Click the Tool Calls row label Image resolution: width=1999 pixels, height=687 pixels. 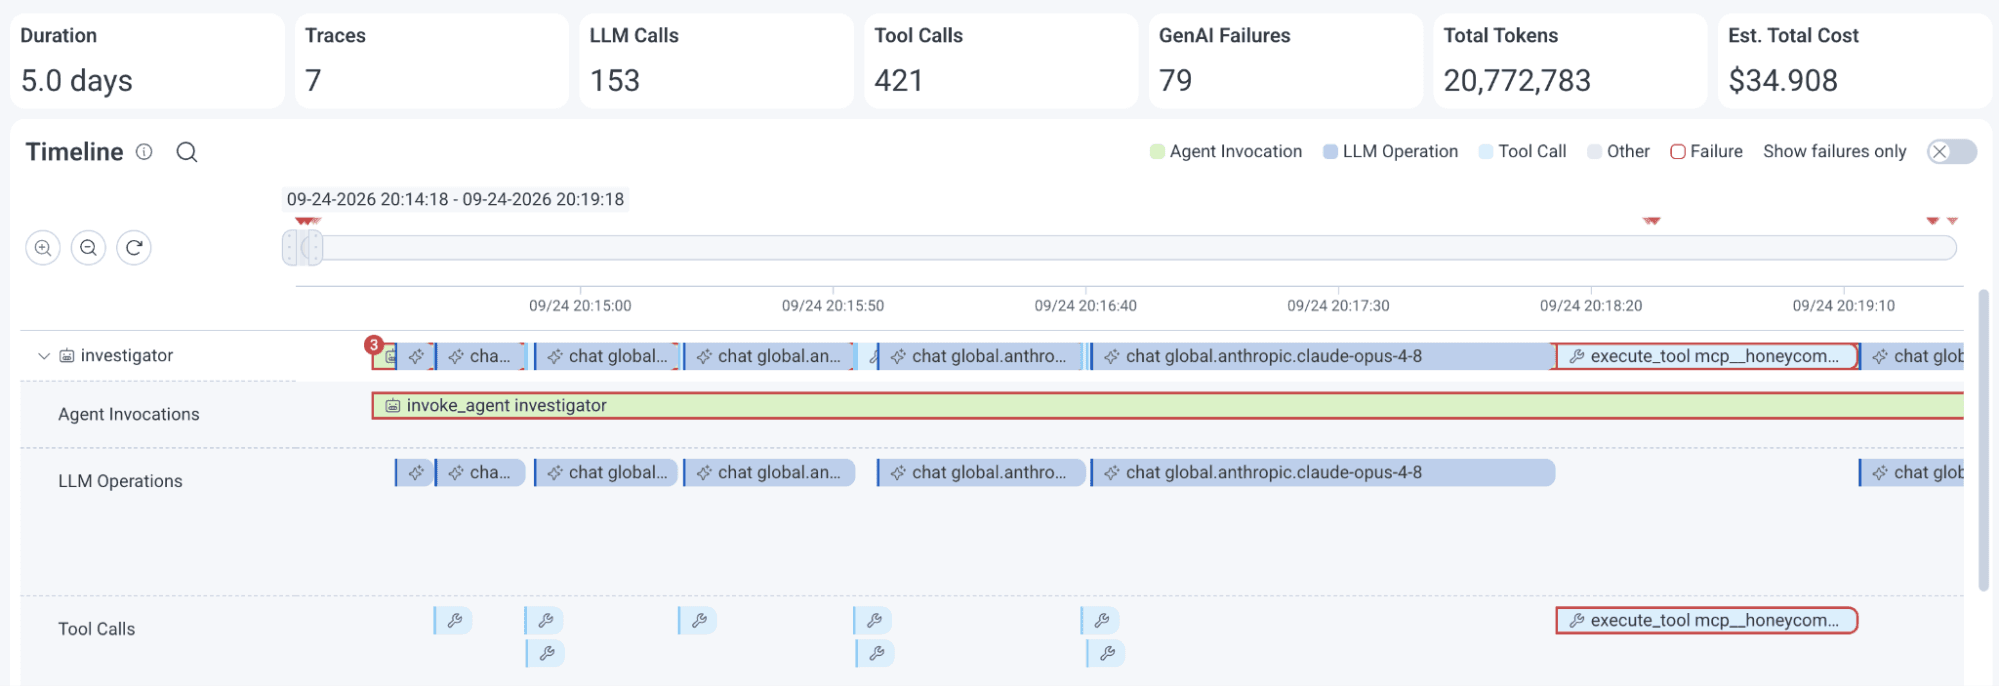96,629
